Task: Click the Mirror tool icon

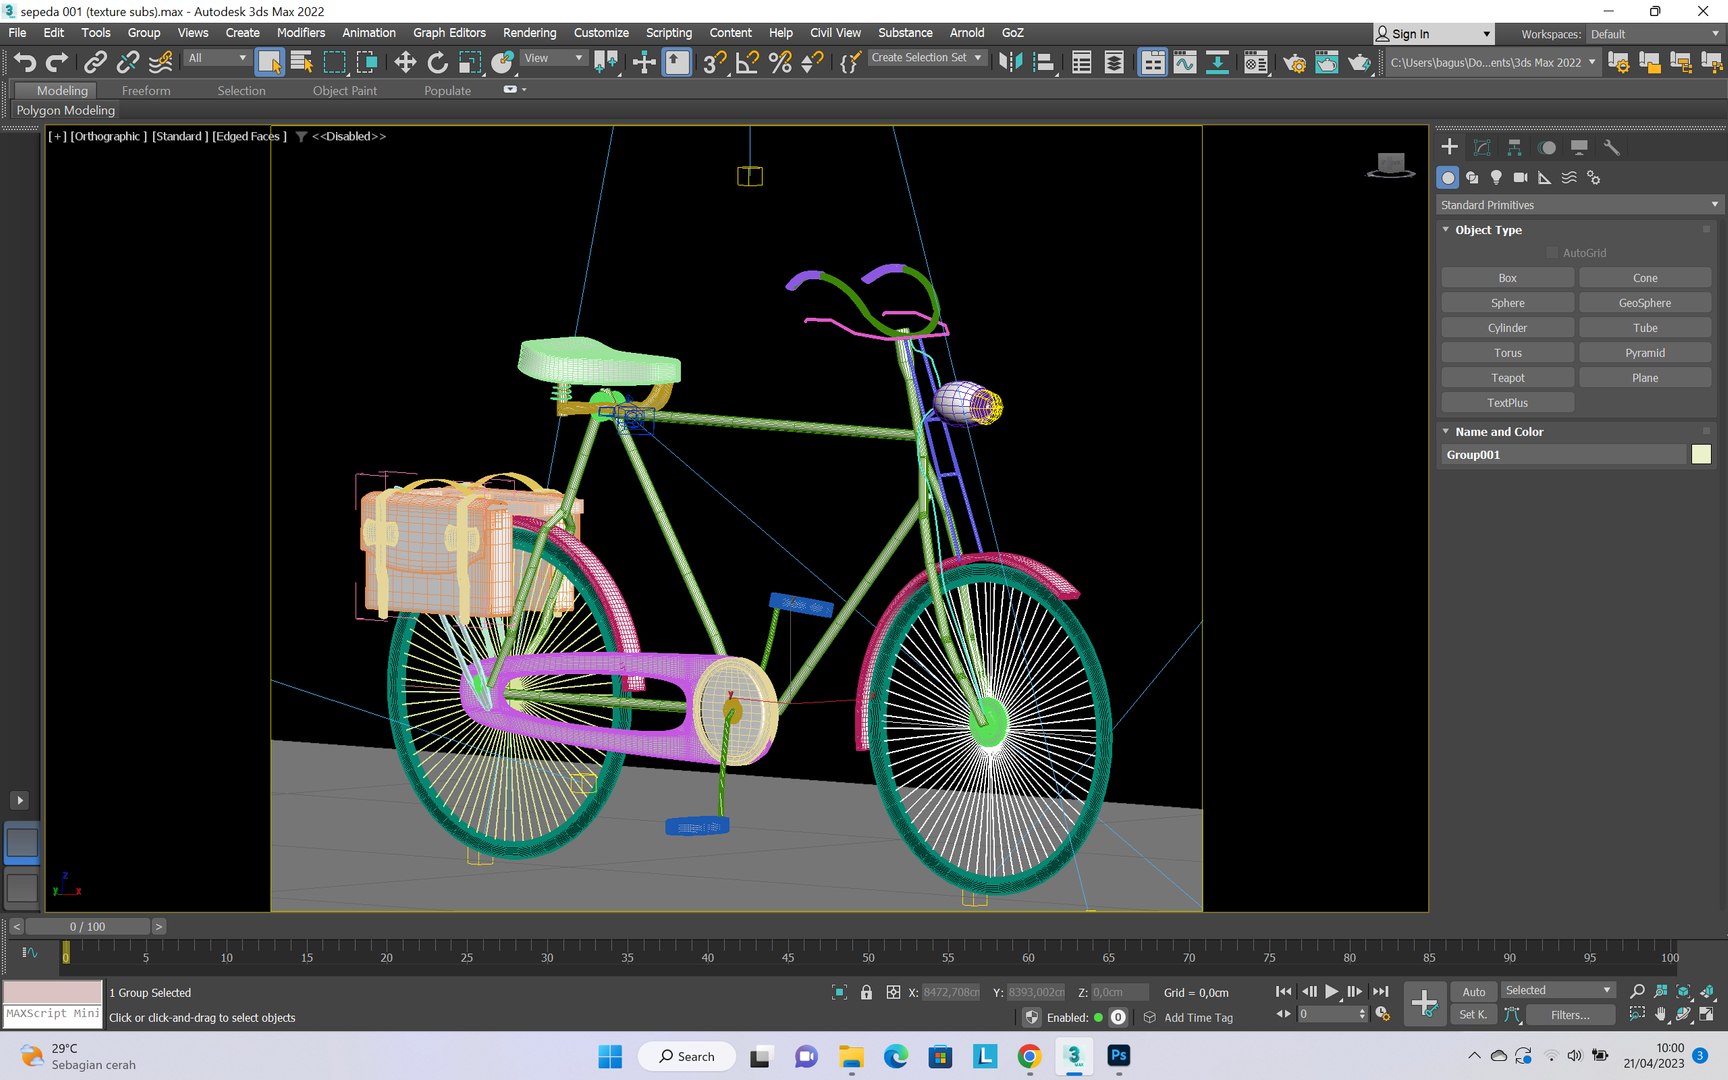Action: pos(1011,62)
